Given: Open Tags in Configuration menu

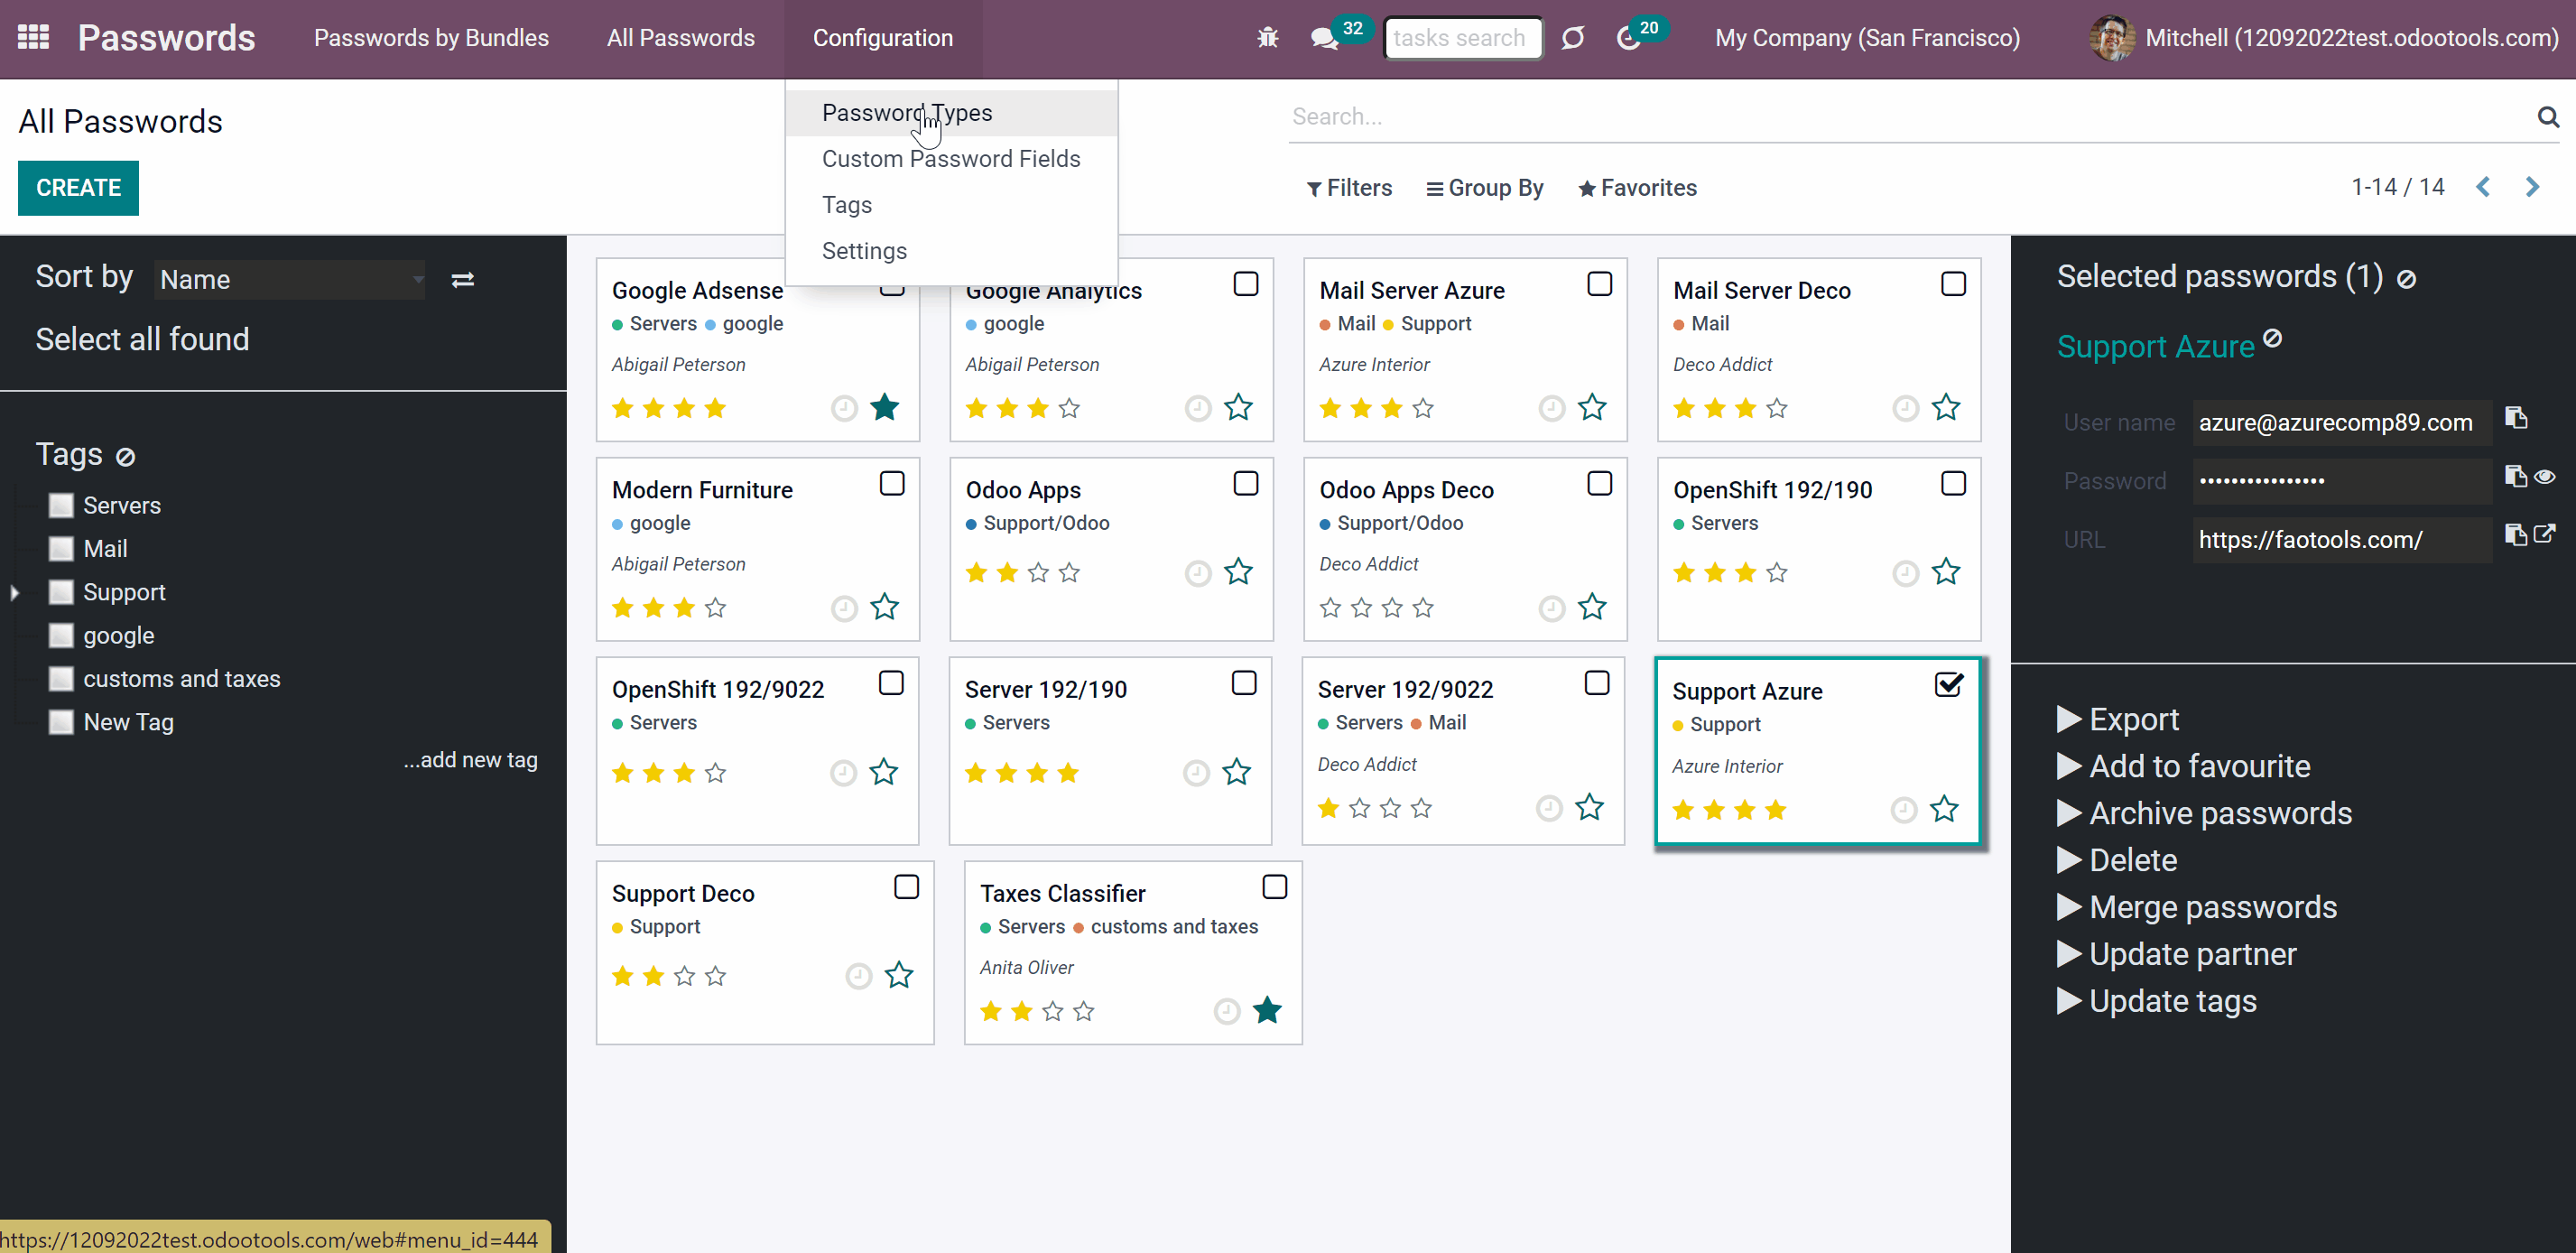Looking at the screenshot, I should tap(951, 205).
